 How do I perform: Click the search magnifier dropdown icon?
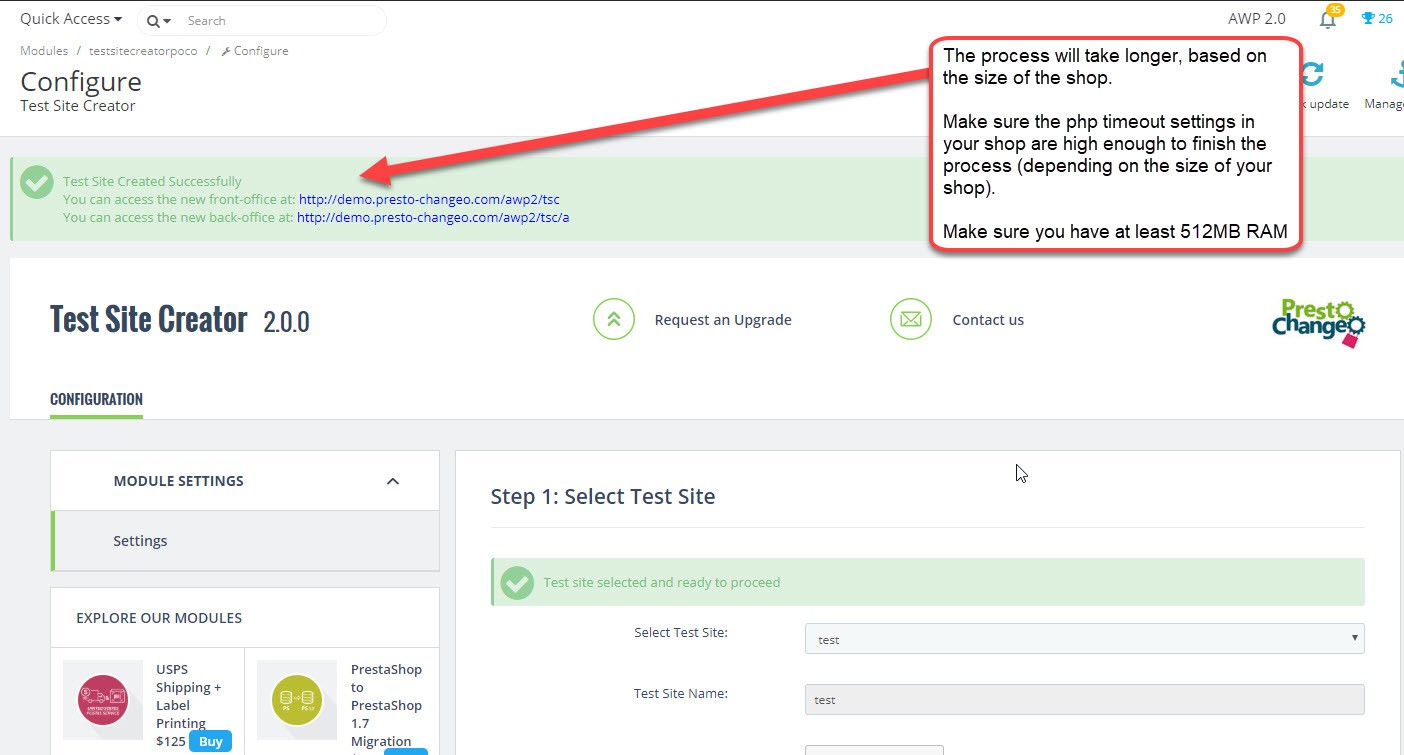point(157,21)
